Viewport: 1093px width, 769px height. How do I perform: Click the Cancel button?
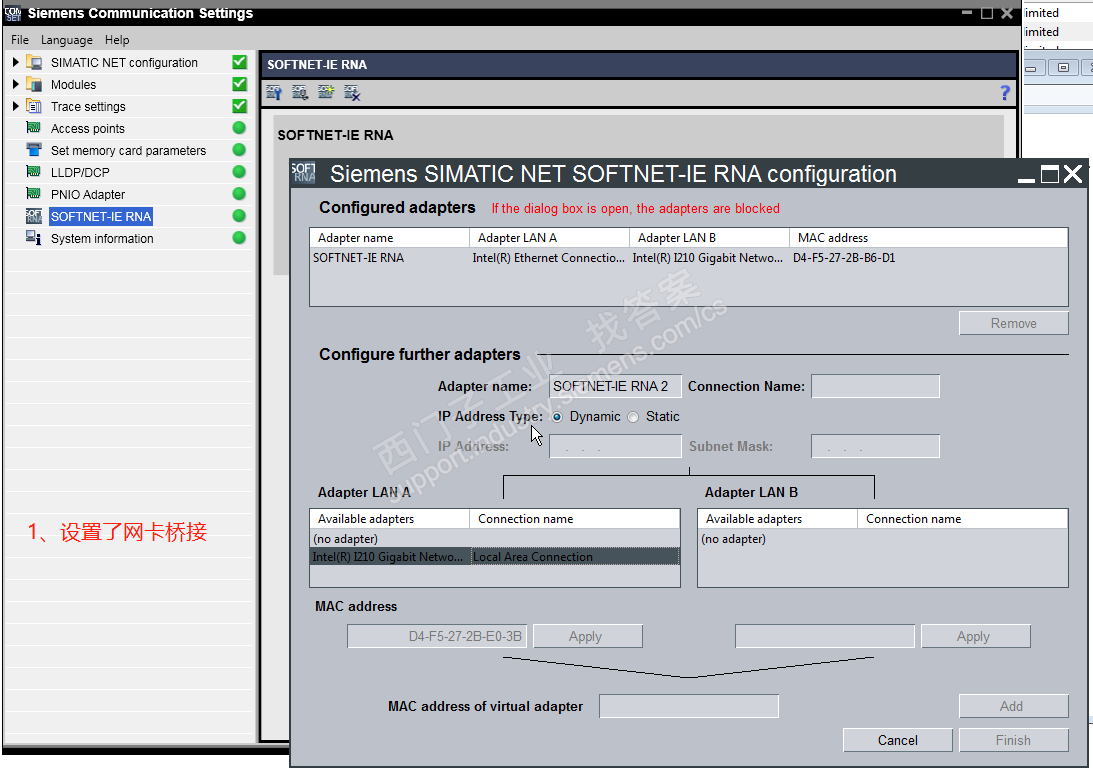[x=897, y=740]
